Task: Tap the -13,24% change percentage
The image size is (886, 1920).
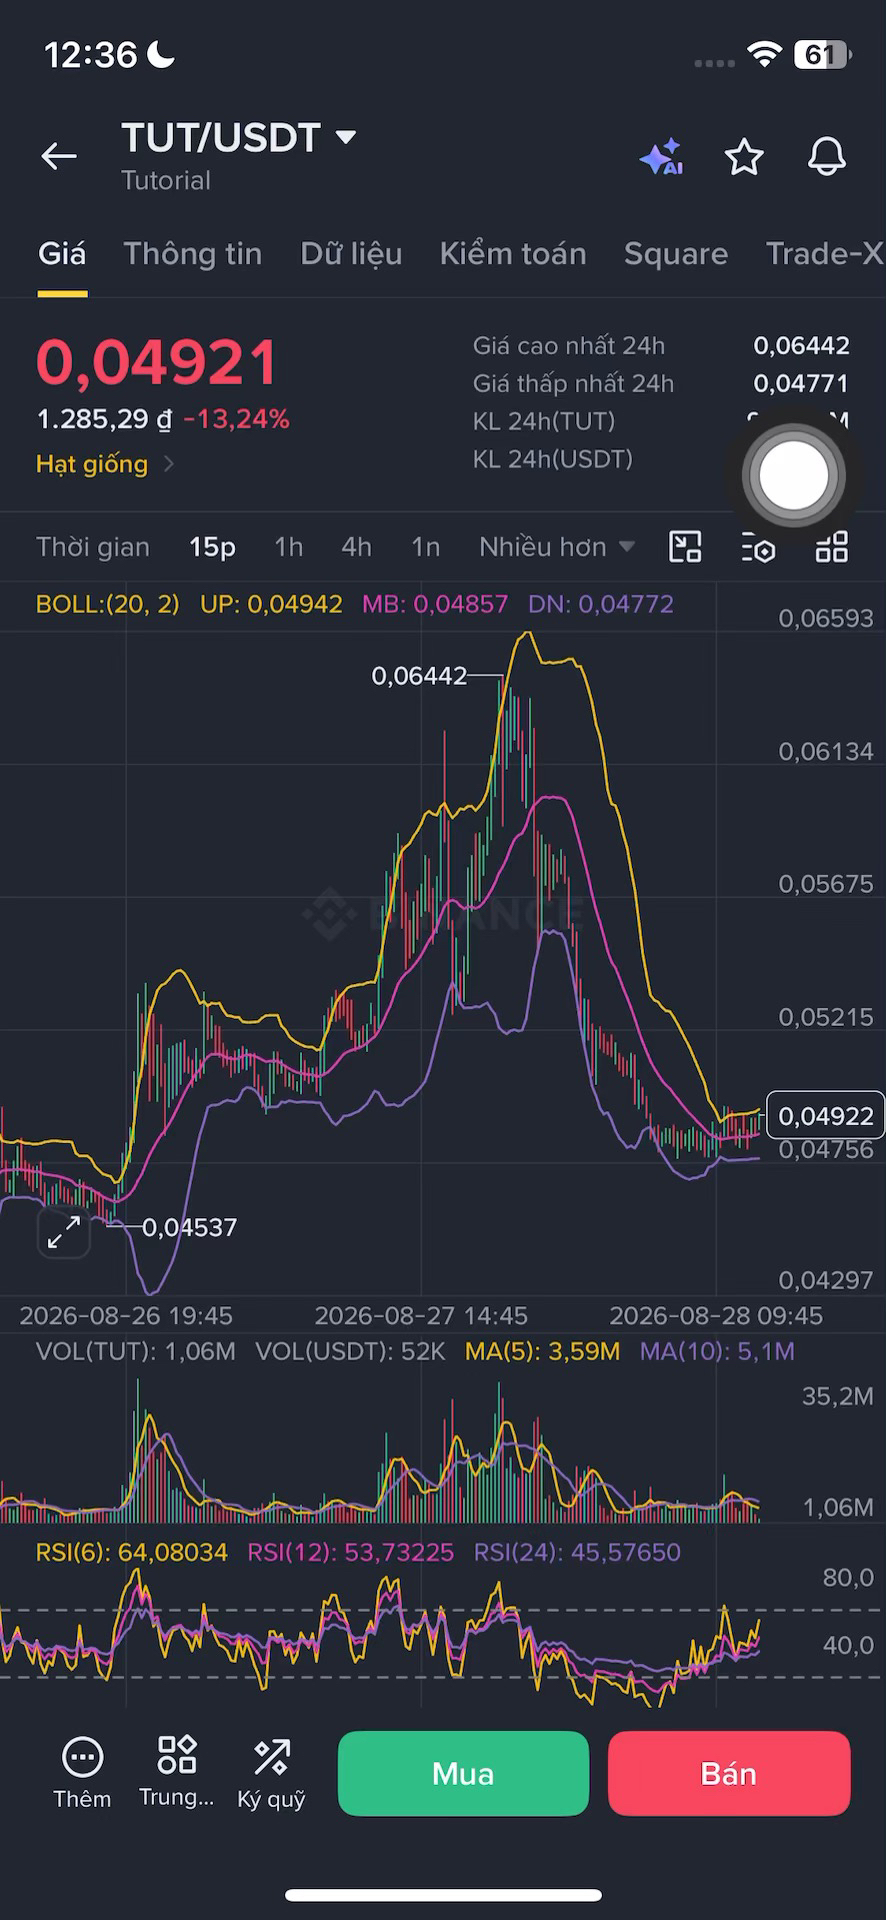Action: [x=237, y=419]
